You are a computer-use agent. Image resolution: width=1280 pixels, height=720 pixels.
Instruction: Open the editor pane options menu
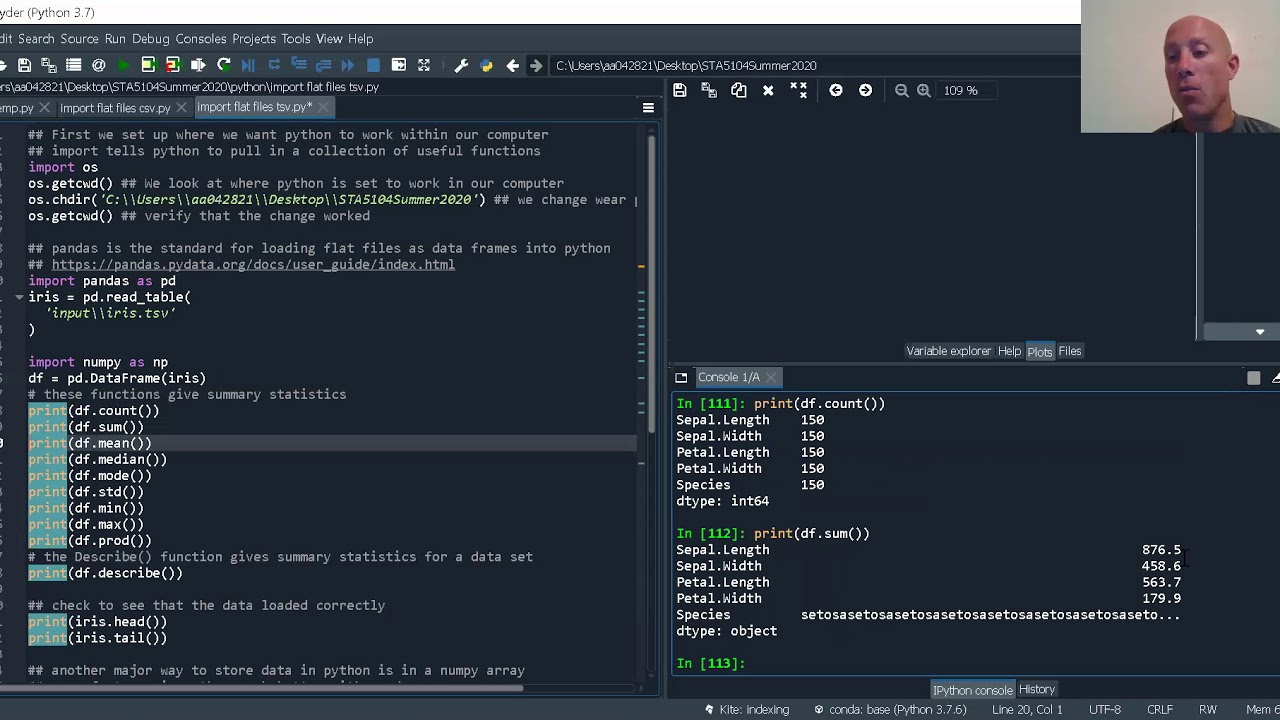[648, 107]
